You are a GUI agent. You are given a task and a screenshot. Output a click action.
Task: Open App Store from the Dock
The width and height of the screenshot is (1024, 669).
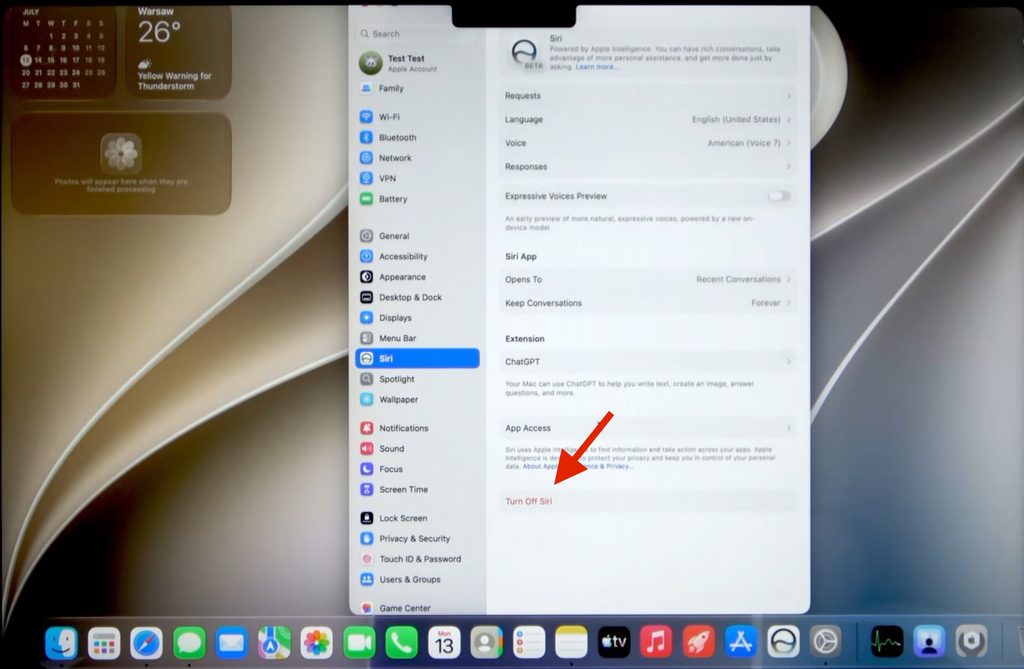[x=741, y=644]
